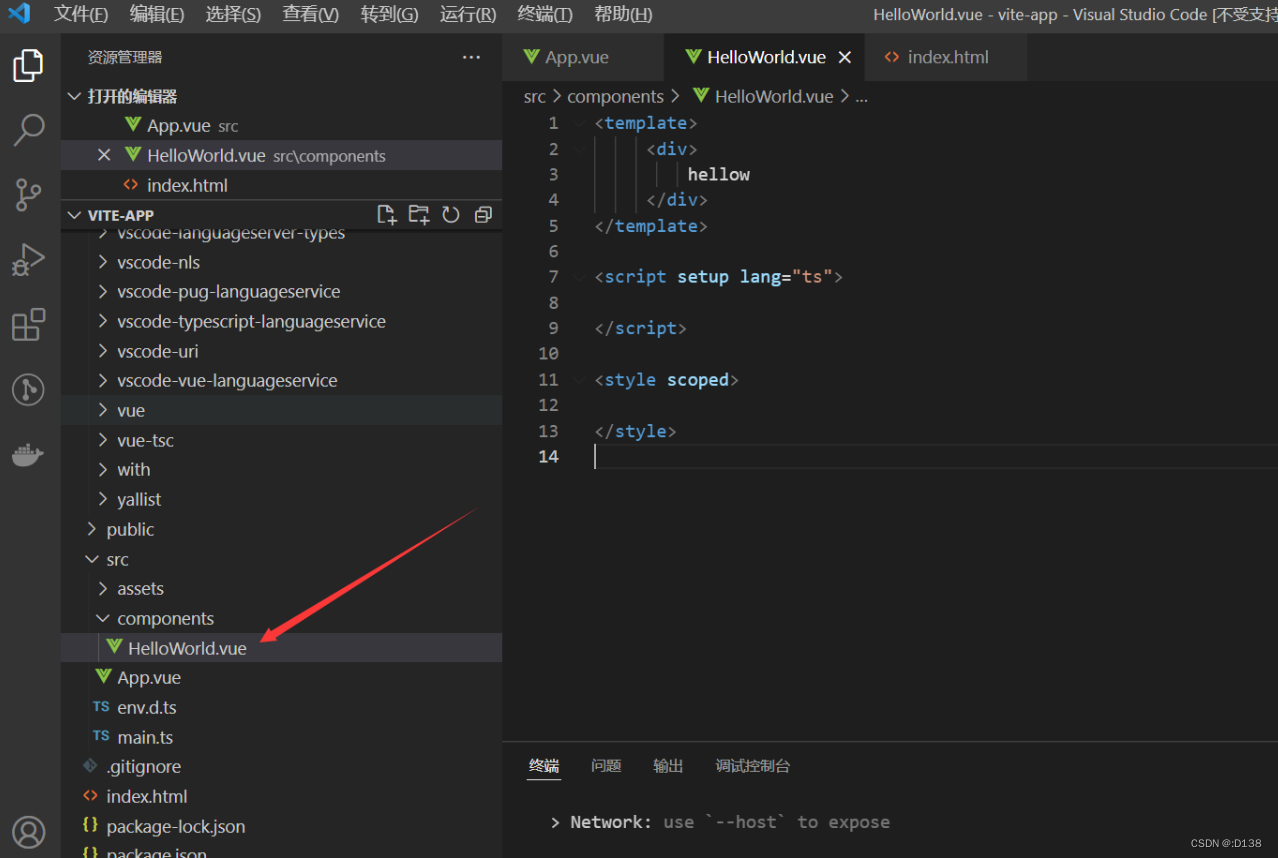
Task: Open index.html in the project tree
Action: 281,796
